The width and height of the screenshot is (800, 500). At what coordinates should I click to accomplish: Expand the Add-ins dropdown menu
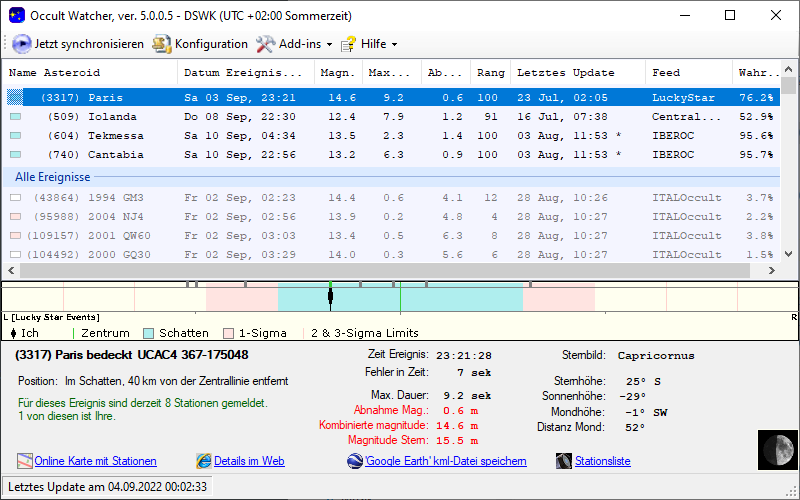pyautogui.click(x=294, y=44)
